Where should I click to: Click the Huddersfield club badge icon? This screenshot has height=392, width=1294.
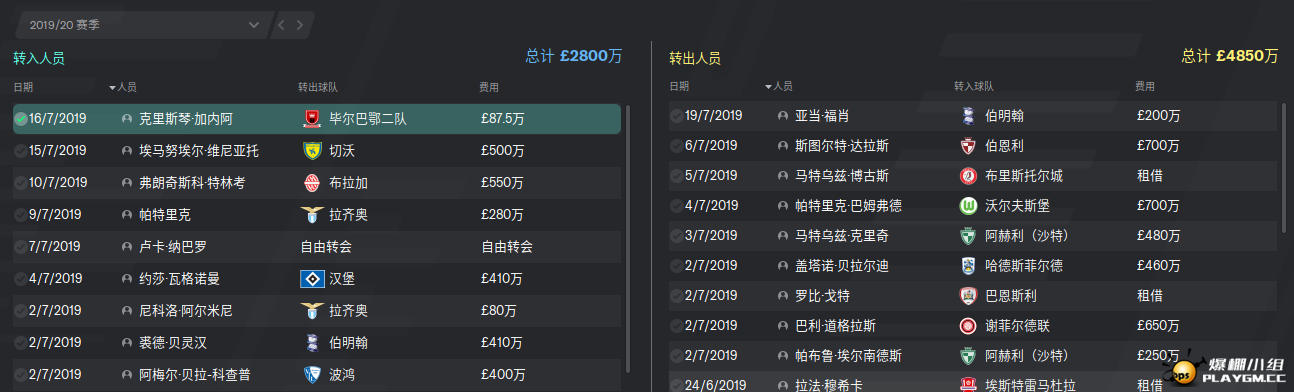tap(967, 265)
